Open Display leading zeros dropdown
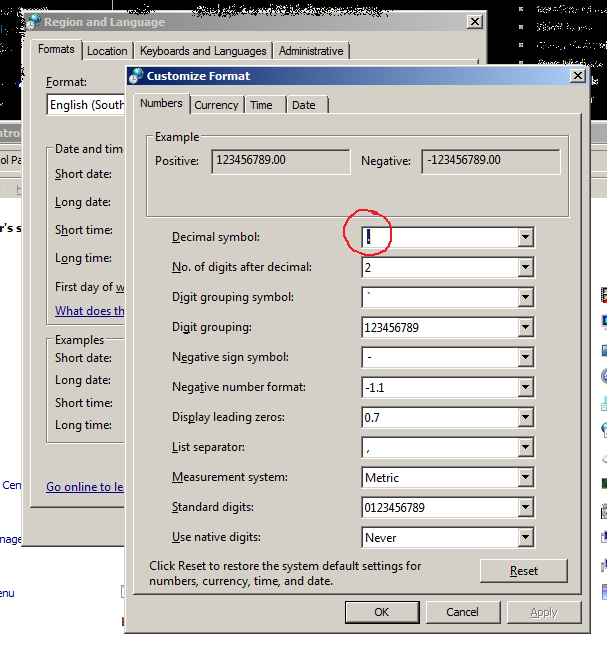607x655 pixels. point(525,418)
